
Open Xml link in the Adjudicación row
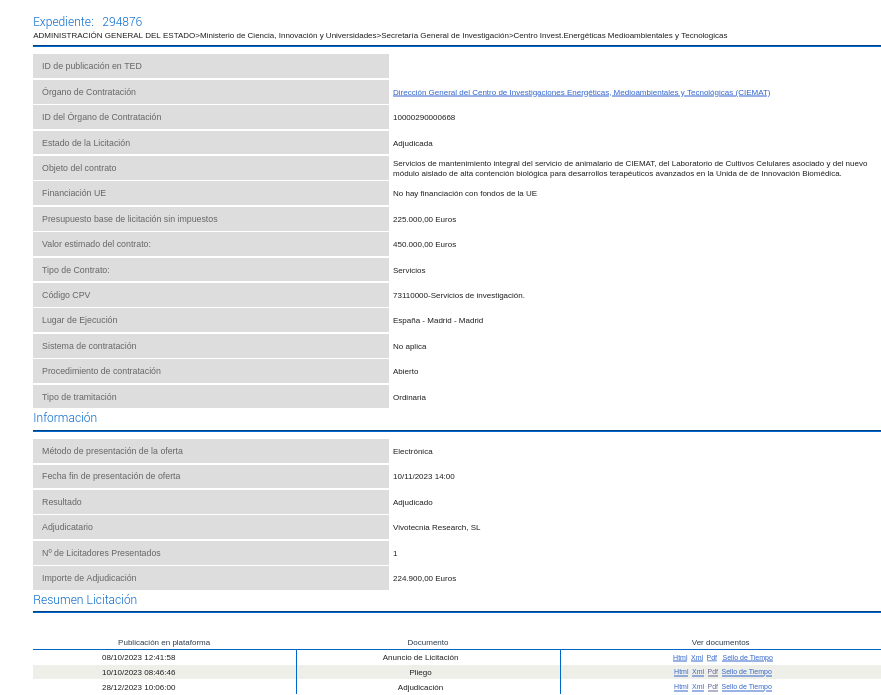[698, 687]
